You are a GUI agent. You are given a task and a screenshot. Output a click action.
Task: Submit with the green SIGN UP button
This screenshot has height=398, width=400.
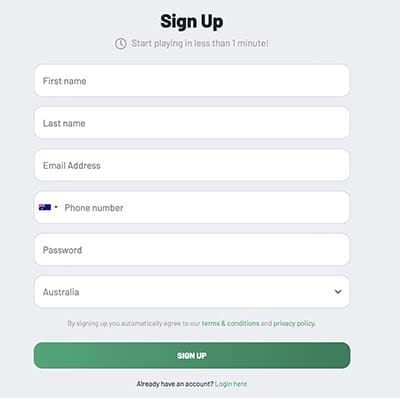(192, 355)
